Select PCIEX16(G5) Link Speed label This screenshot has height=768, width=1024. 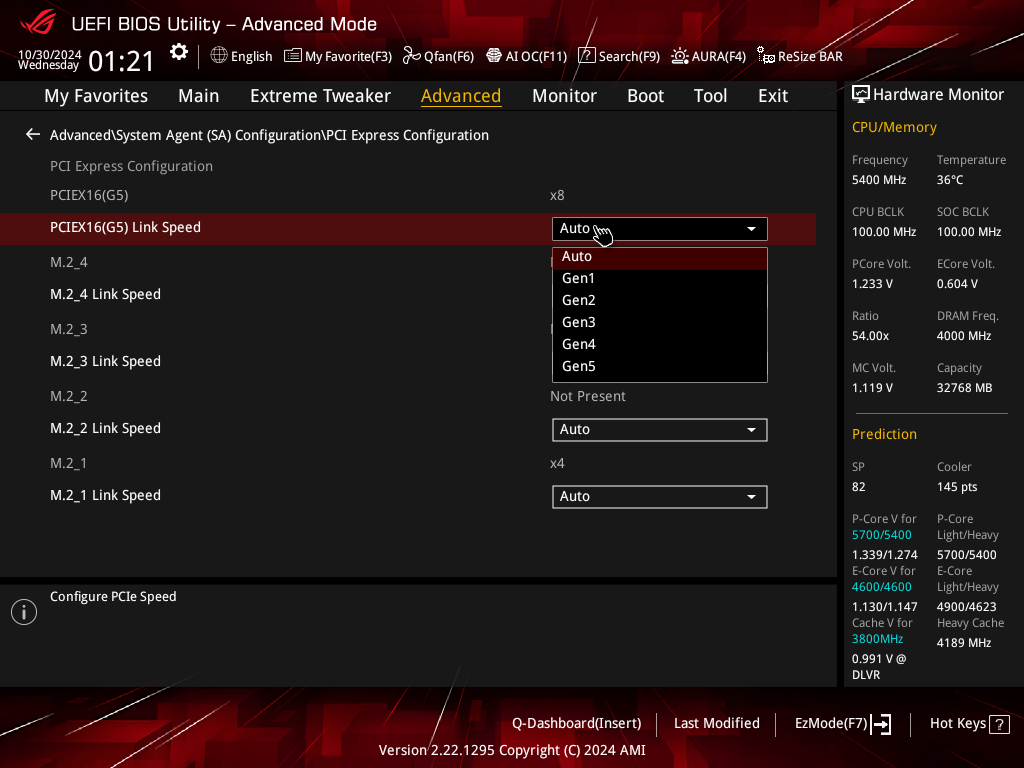pyautogui.click(x=125, y=227)
